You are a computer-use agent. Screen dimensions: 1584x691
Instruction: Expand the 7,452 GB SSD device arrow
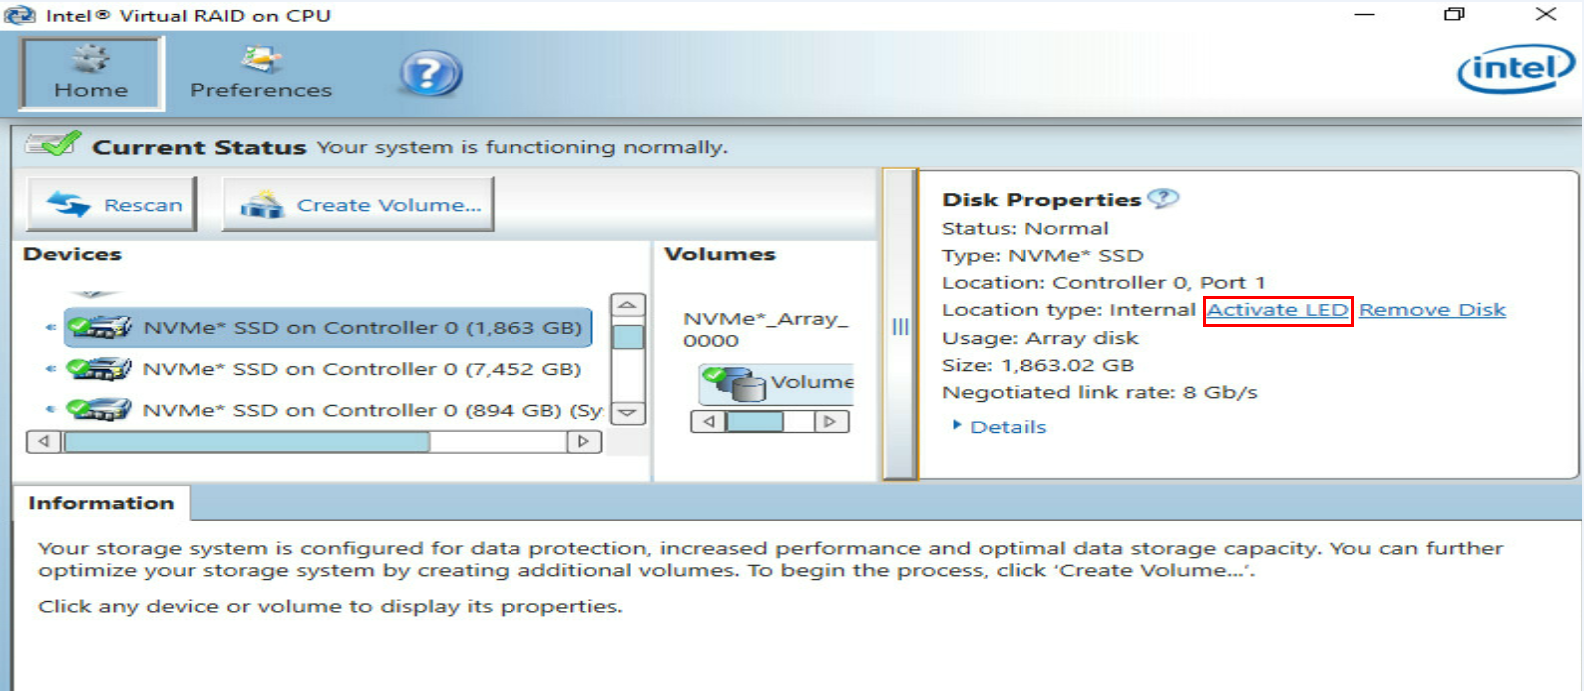coord(50,369)
